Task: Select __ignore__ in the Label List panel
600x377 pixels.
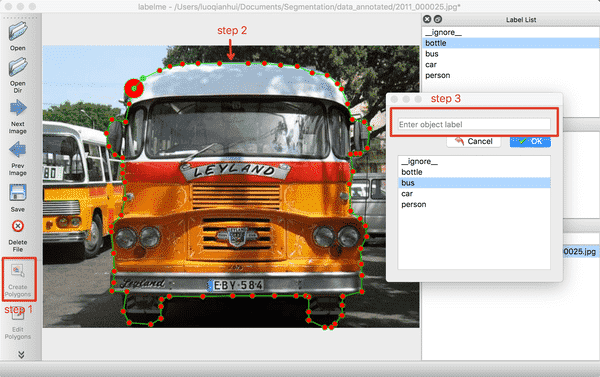Action: [x=511, y=33]
